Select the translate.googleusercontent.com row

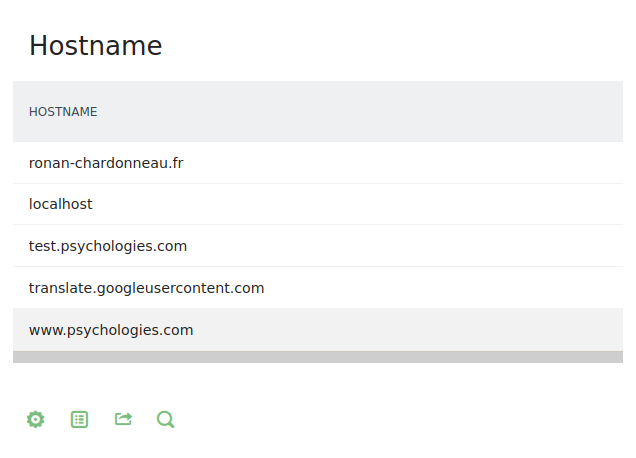pyautogui.click(x=317, y=288)
